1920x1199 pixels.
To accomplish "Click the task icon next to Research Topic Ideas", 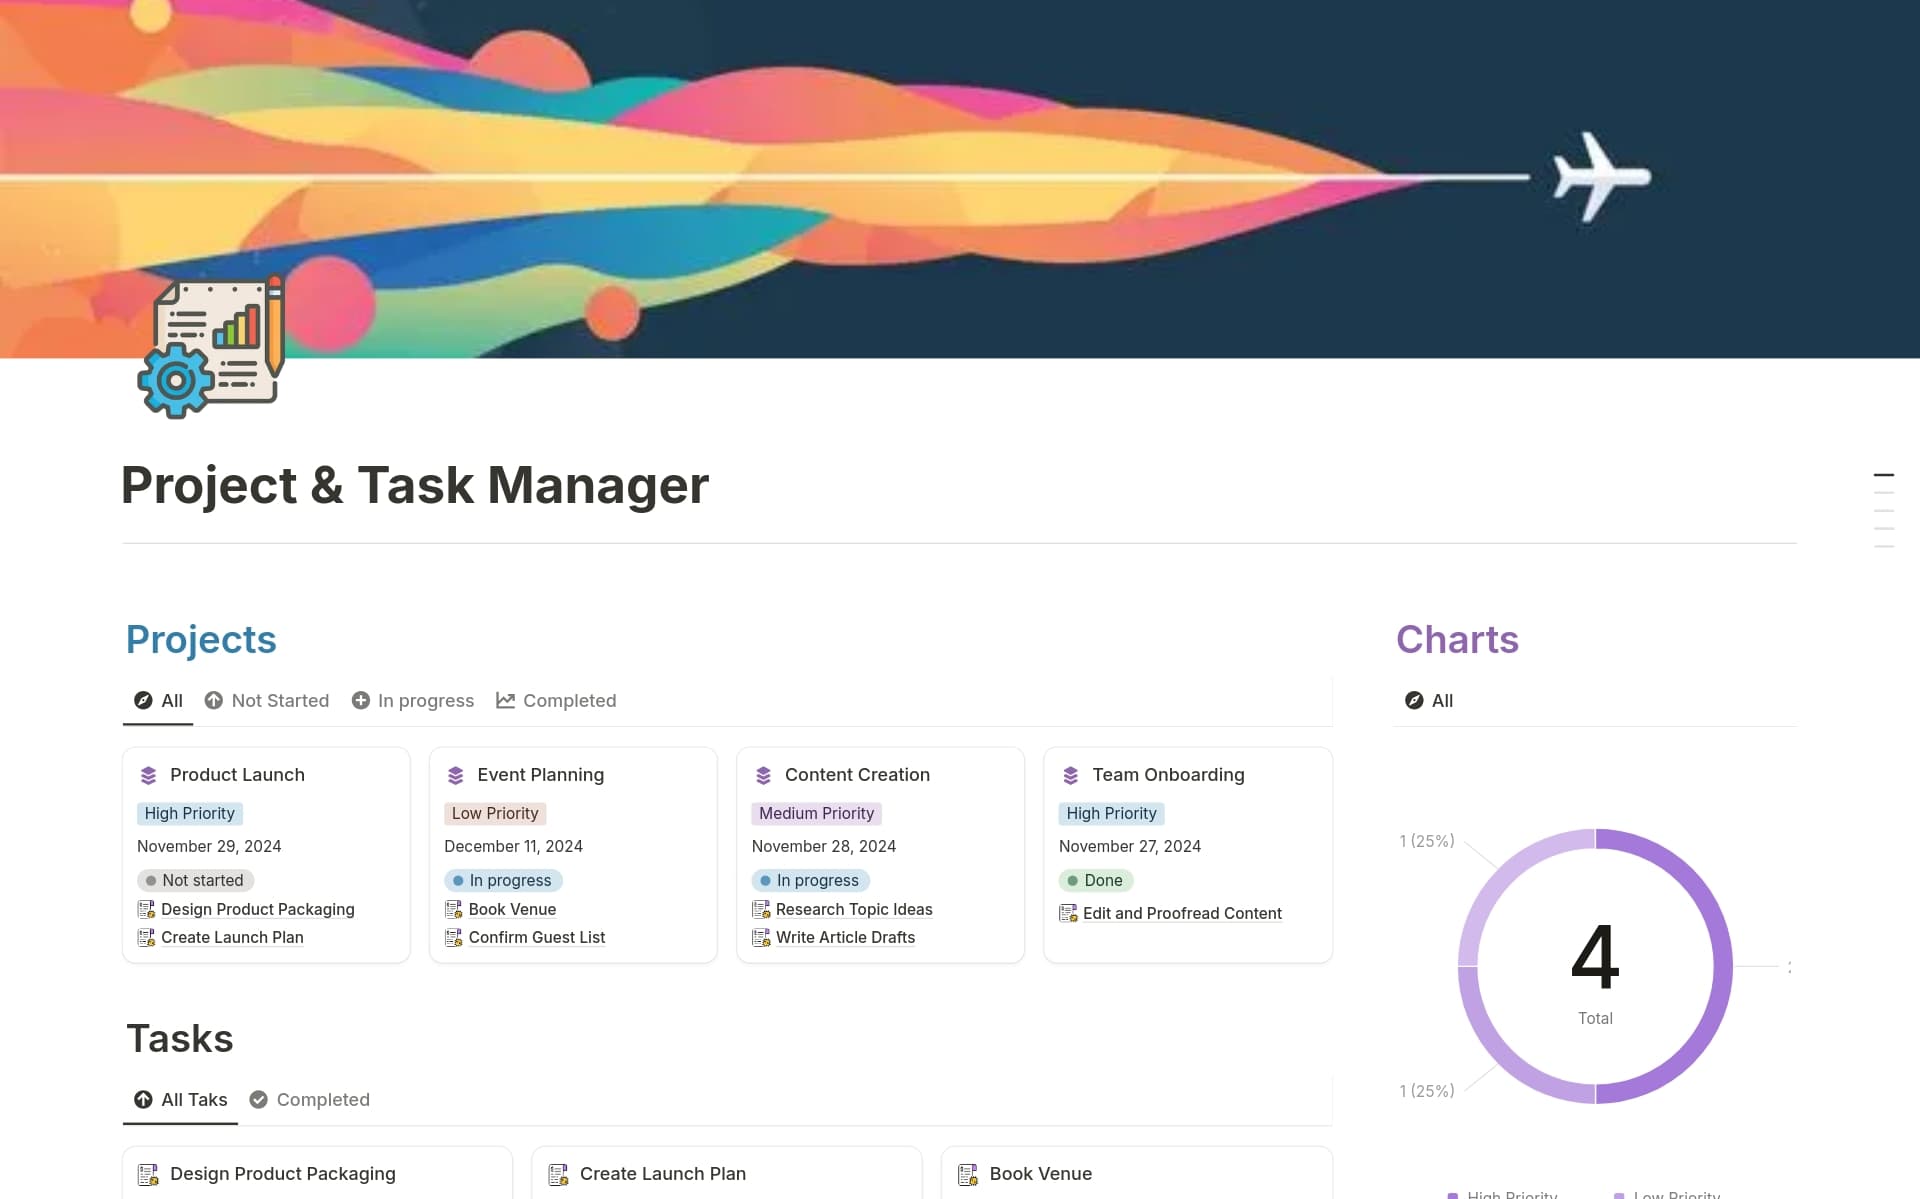I will (x=761, y=909).
